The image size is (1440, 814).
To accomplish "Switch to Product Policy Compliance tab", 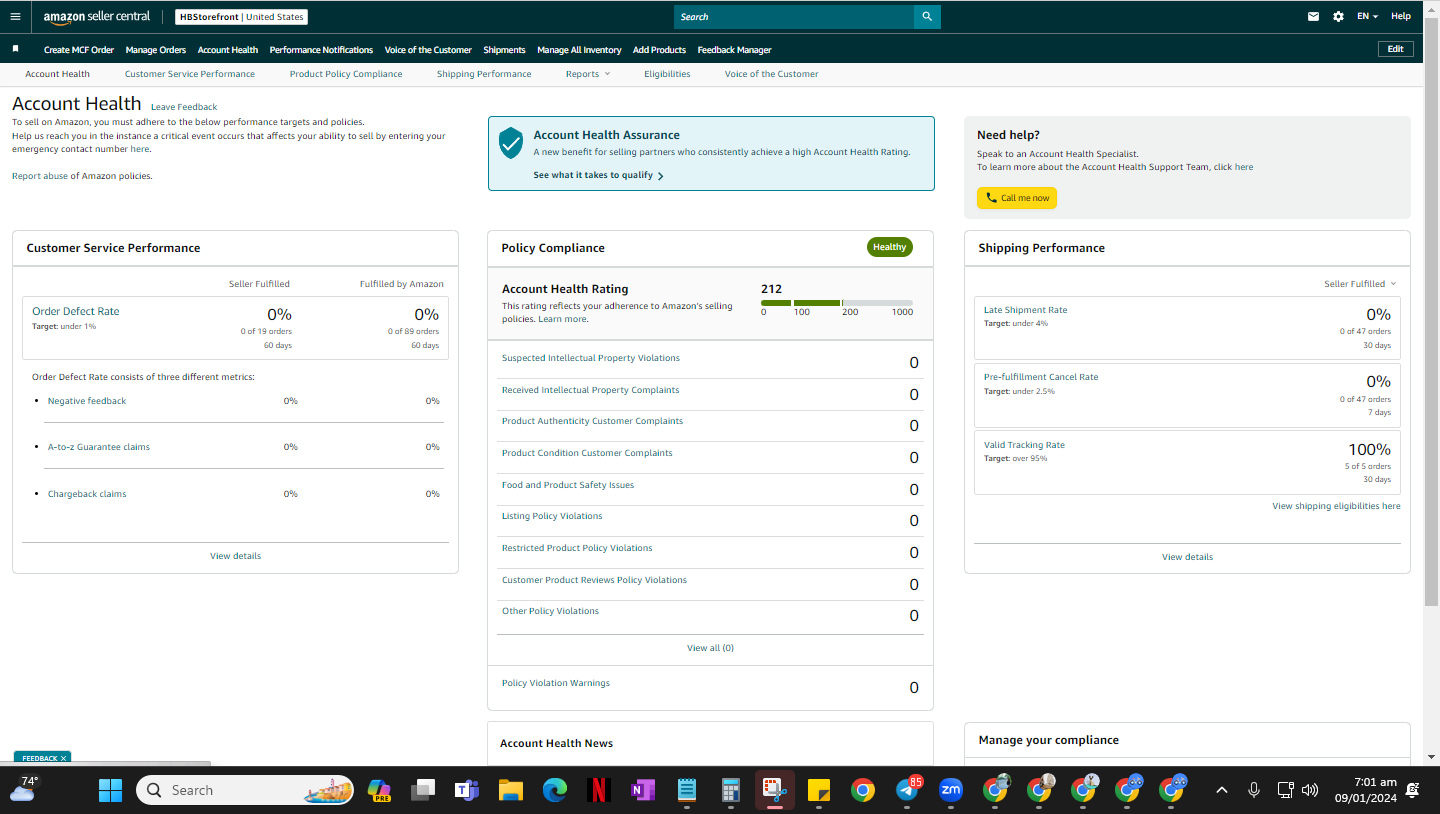I will [x=346, y=74].
